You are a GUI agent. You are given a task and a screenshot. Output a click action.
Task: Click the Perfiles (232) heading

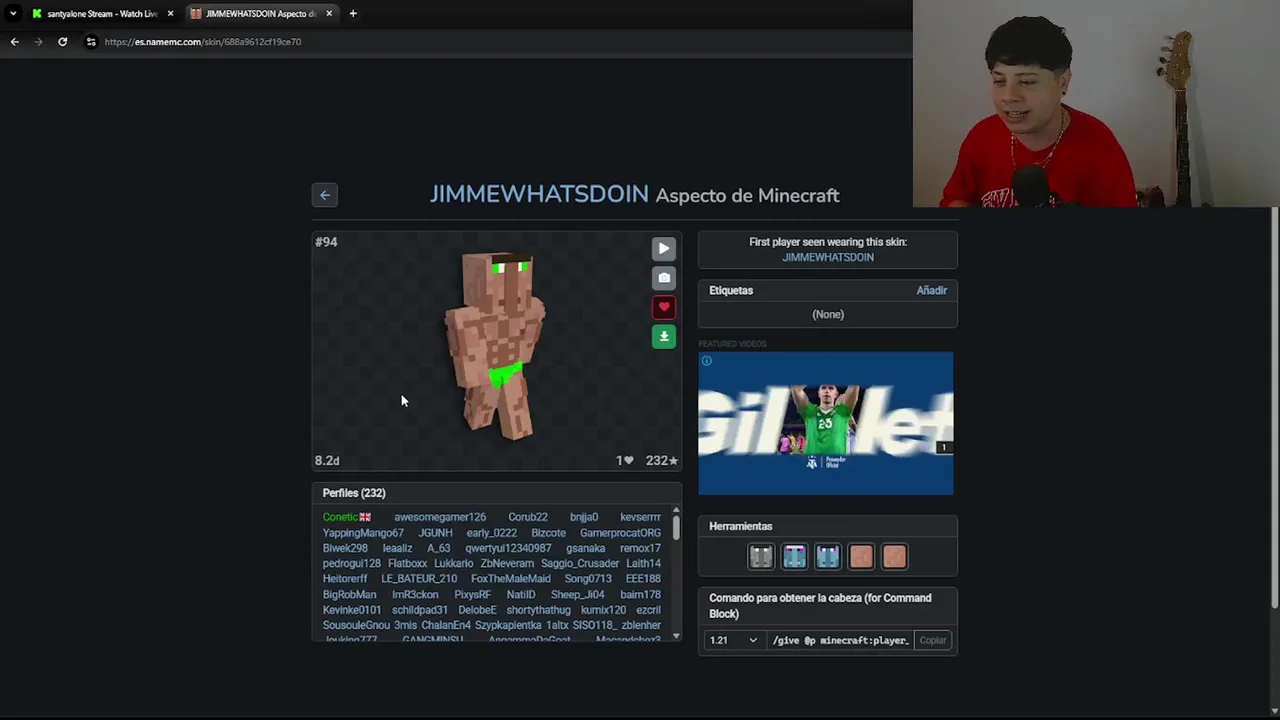[x=354, y=493]
